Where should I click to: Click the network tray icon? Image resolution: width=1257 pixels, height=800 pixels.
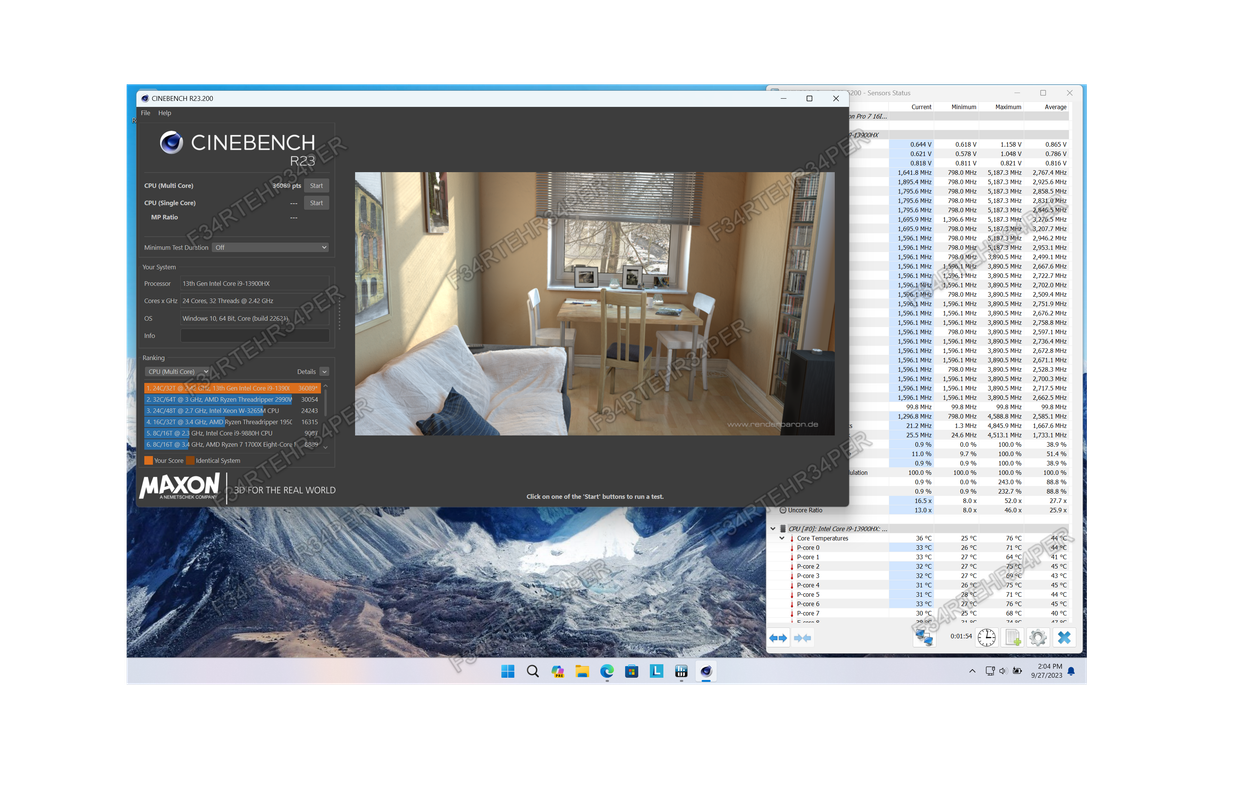pos(989,671)
